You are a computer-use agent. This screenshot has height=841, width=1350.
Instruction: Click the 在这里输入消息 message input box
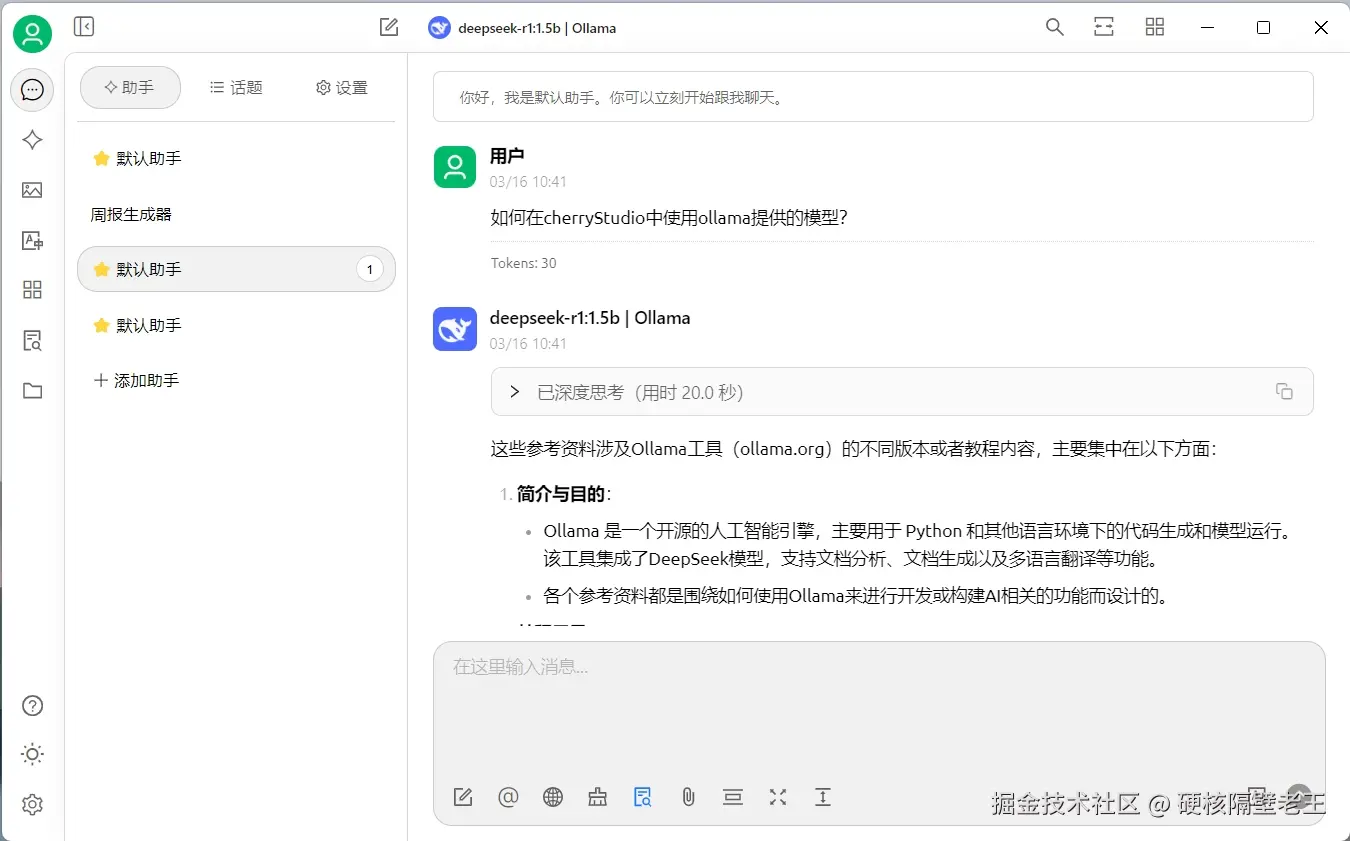click(x=879, y=710)
